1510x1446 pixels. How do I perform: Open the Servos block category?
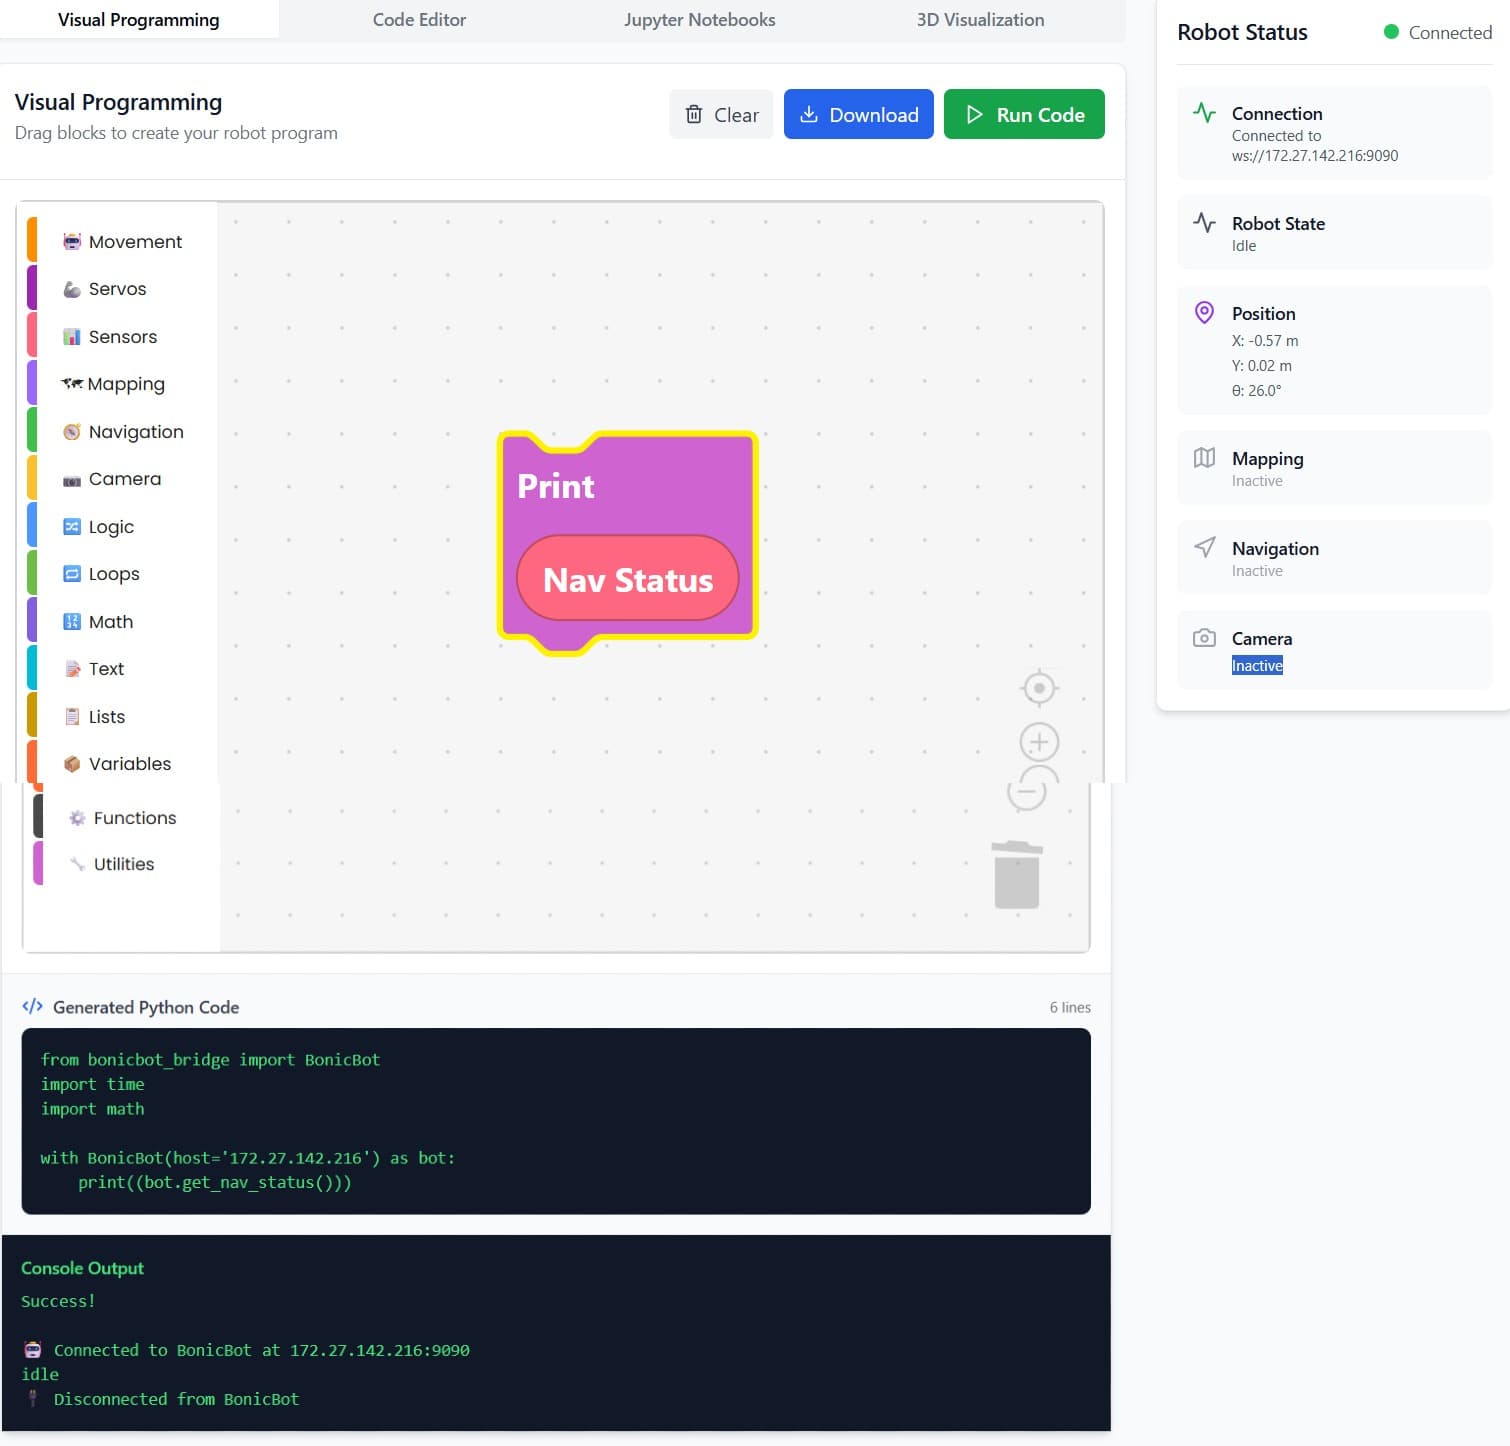click(72, 289)
